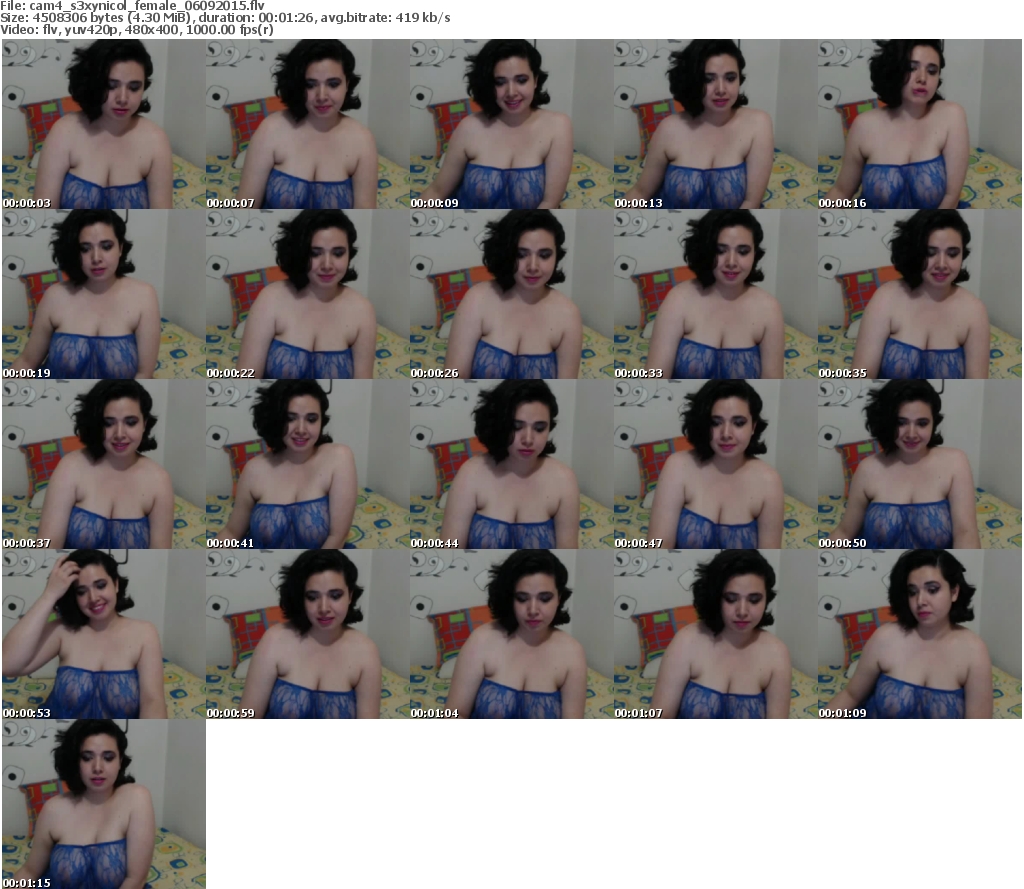Select the thumbnail frame stamped 00:00:44

pyautogui.click(x=512, y=464)
